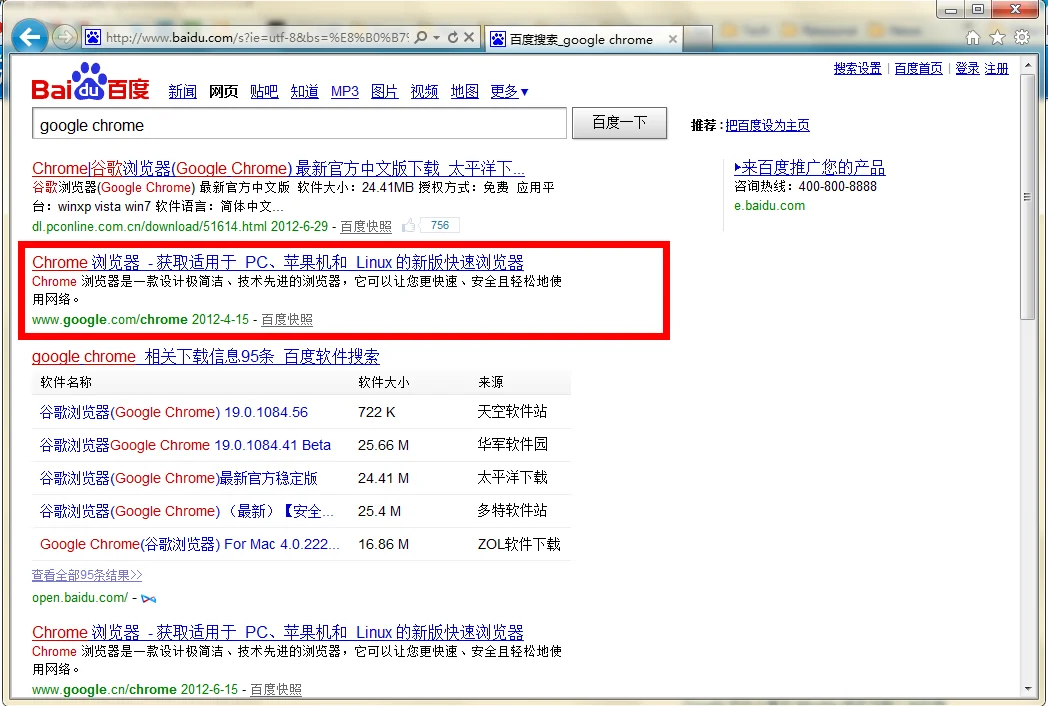The image size is (1048, 706).
Task: Click the page scrollbar up arrow
Action: [1029, 65]
